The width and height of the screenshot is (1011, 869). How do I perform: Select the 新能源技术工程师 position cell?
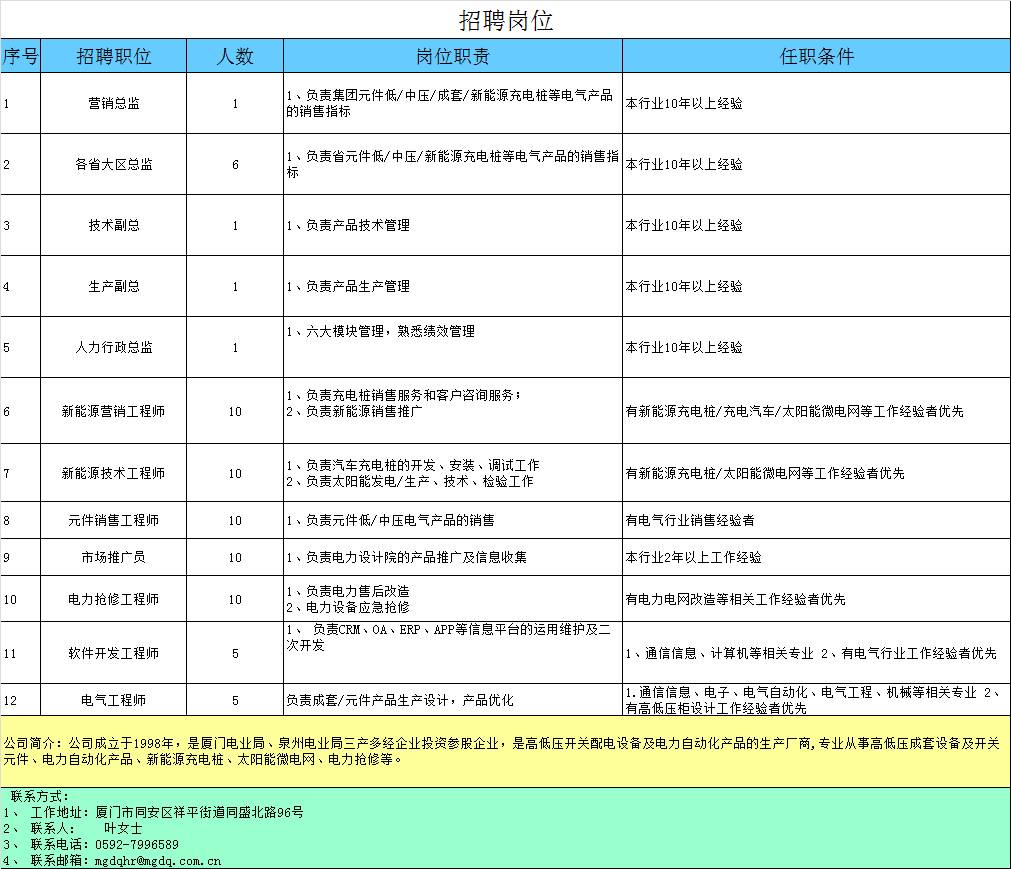(113, 473)
